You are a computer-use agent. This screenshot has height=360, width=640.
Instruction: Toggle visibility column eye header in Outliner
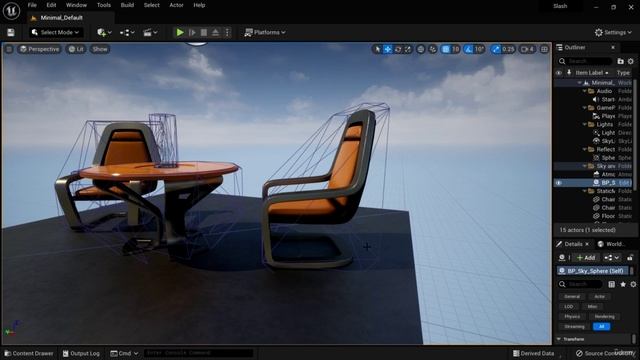(x=558, y=73)
